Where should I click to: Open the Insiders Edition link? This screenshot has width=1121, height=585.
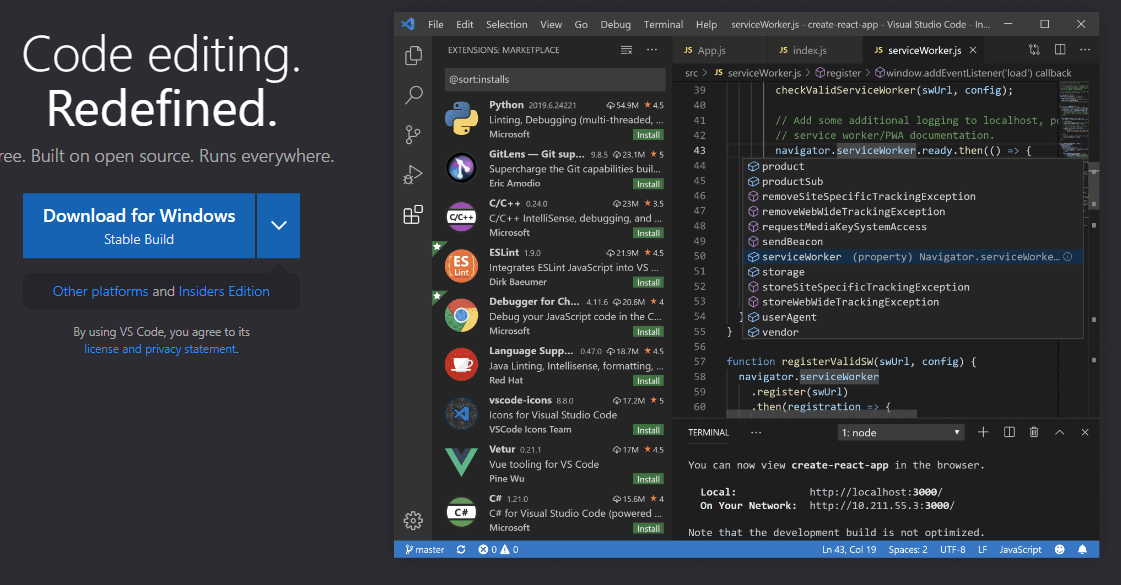[224, 291]
